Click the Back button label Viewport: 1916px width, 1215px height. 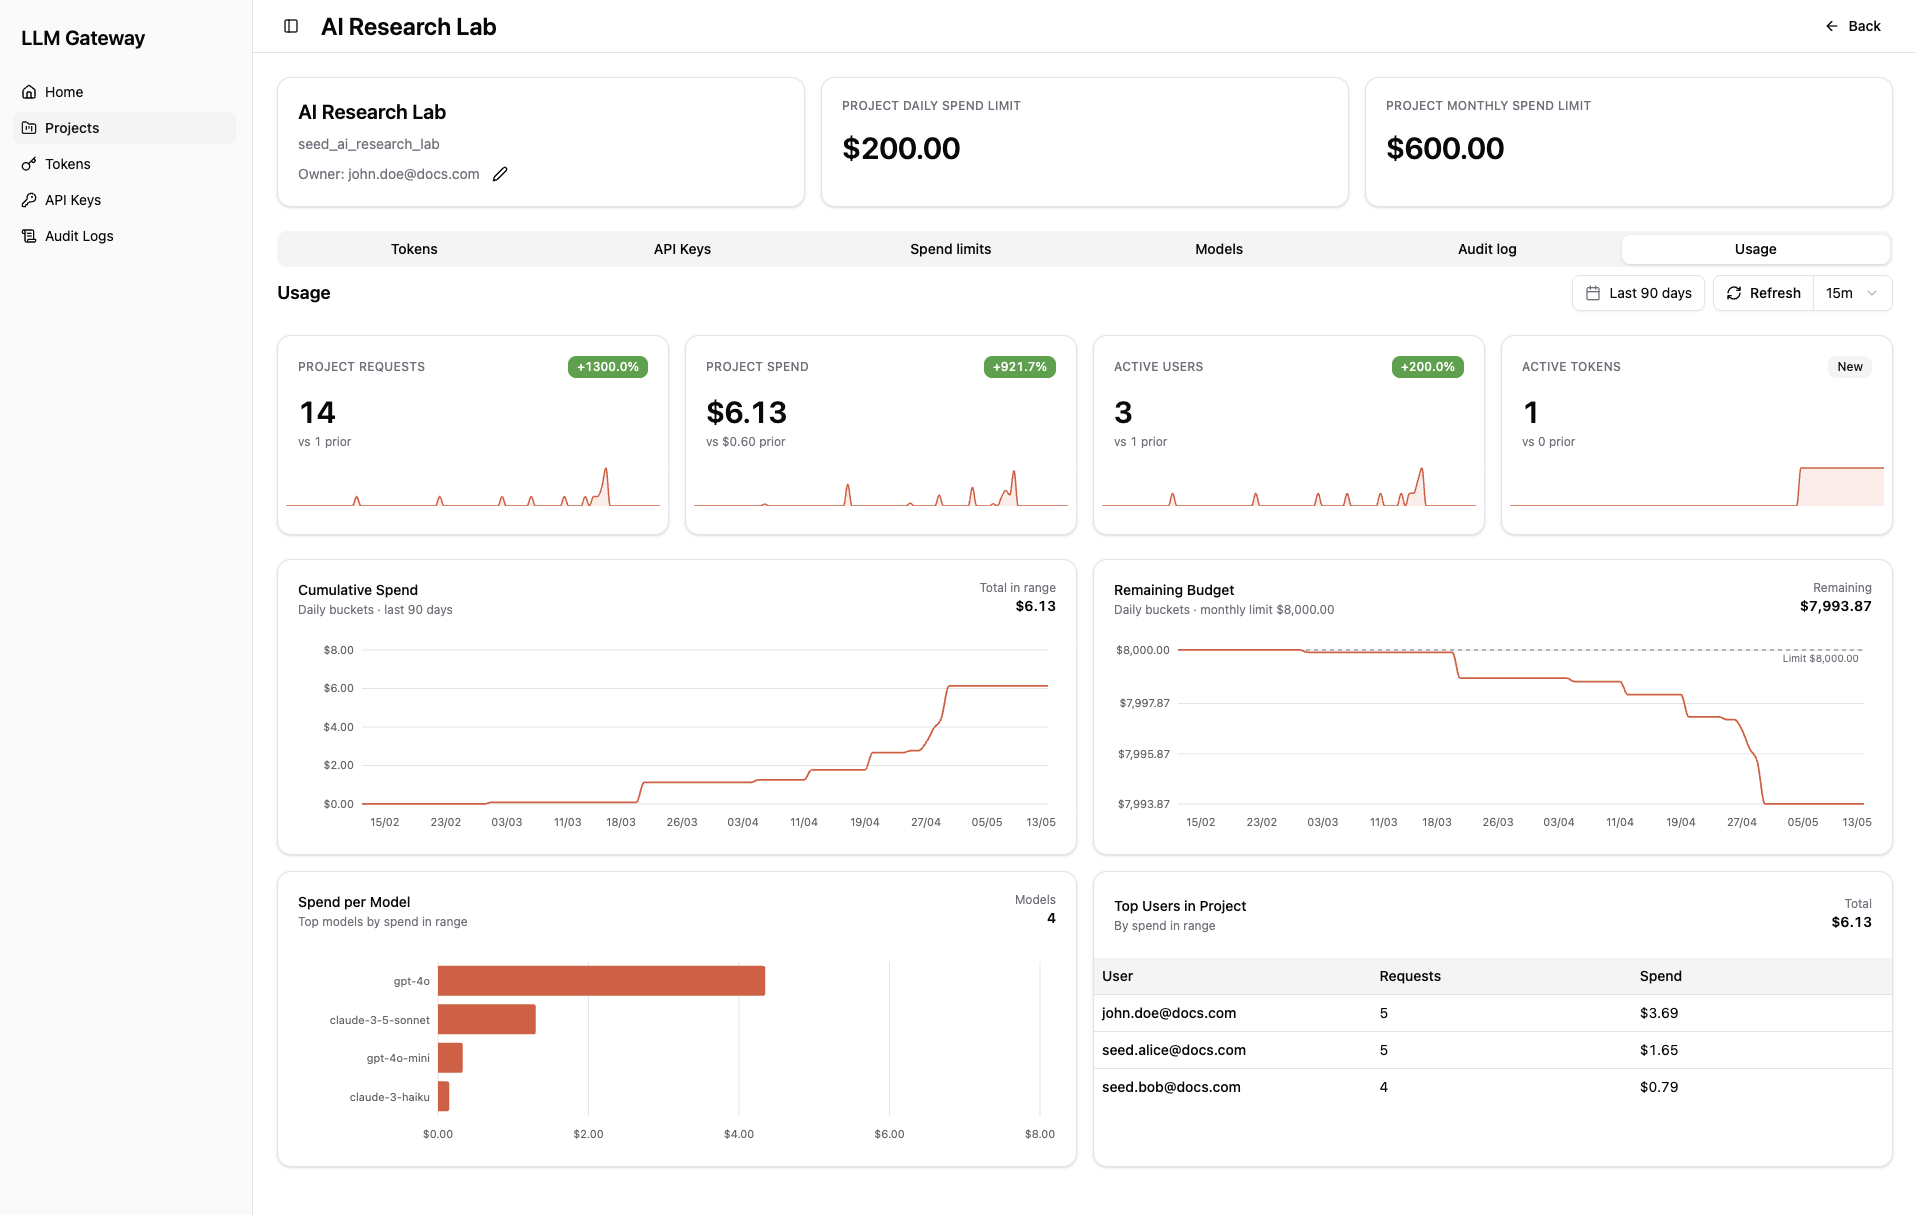point(1864,26)
